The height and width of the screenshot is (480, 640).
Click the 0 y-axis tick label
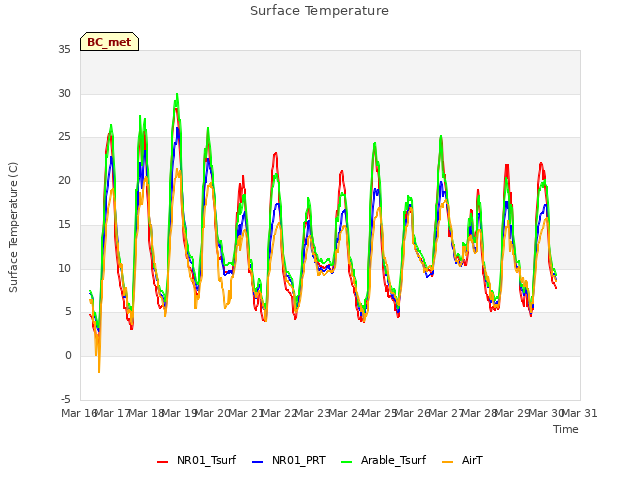(68, 356)
